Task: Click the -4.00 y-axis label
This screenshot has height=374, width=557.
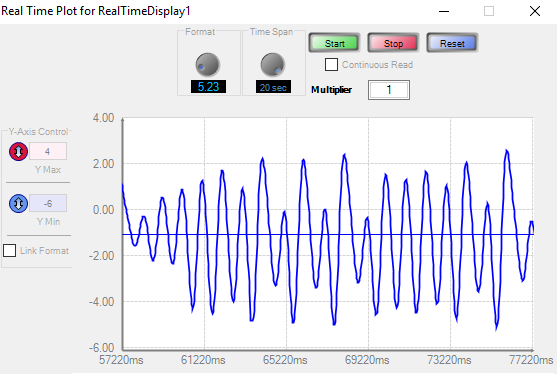Action: click(x=102, y=302)
